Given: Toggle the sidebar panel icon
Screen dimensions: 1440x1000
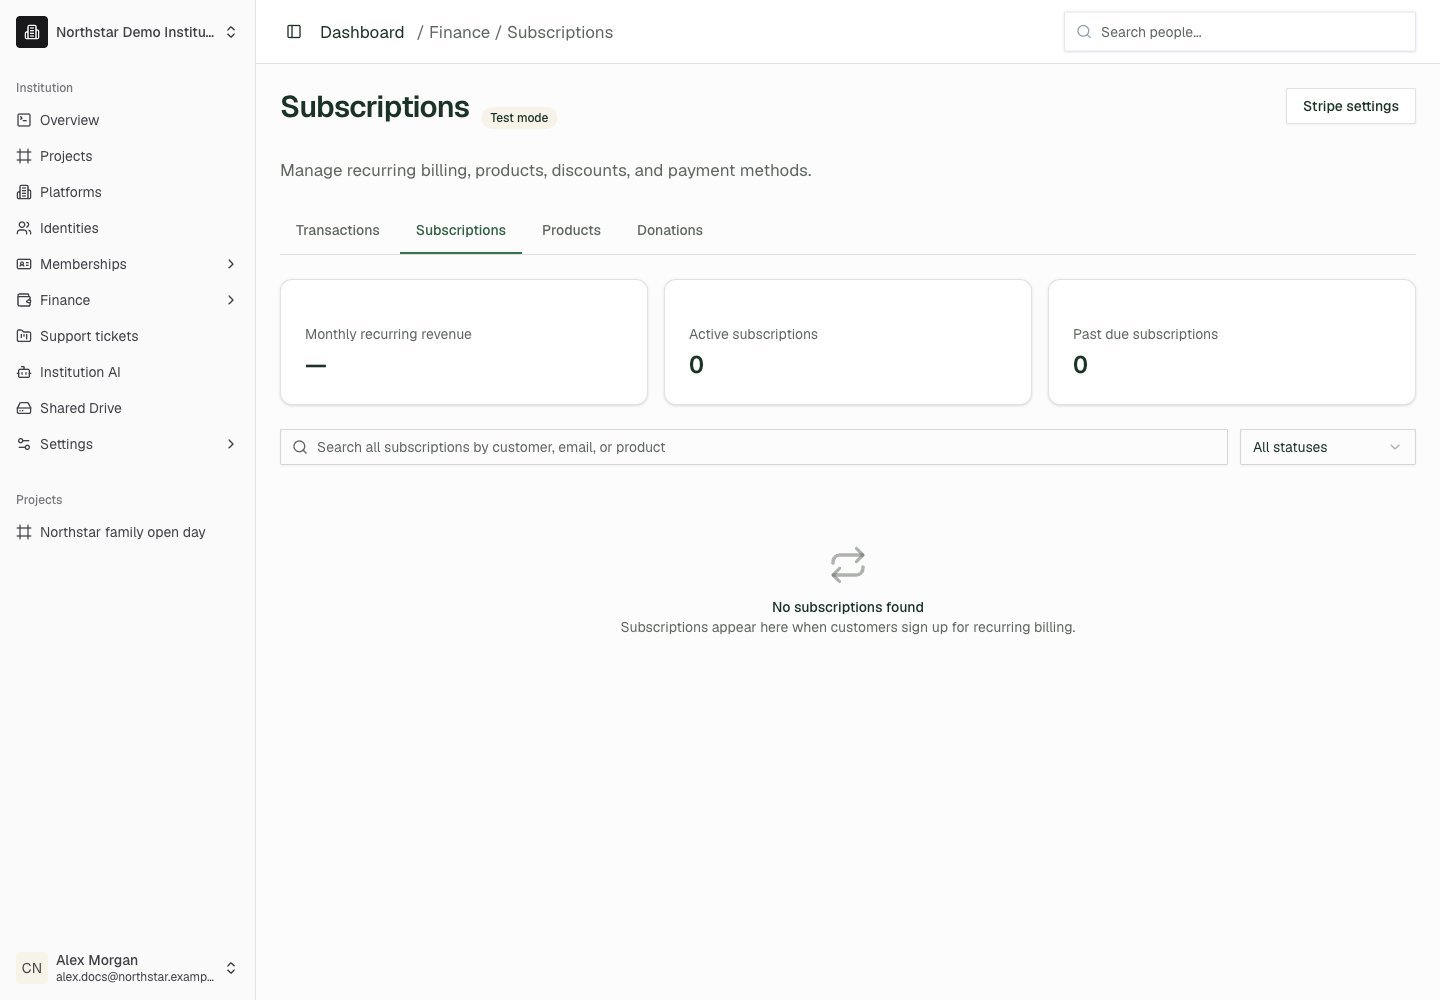Looking at the screenshot, I should (x=294, y=32).
